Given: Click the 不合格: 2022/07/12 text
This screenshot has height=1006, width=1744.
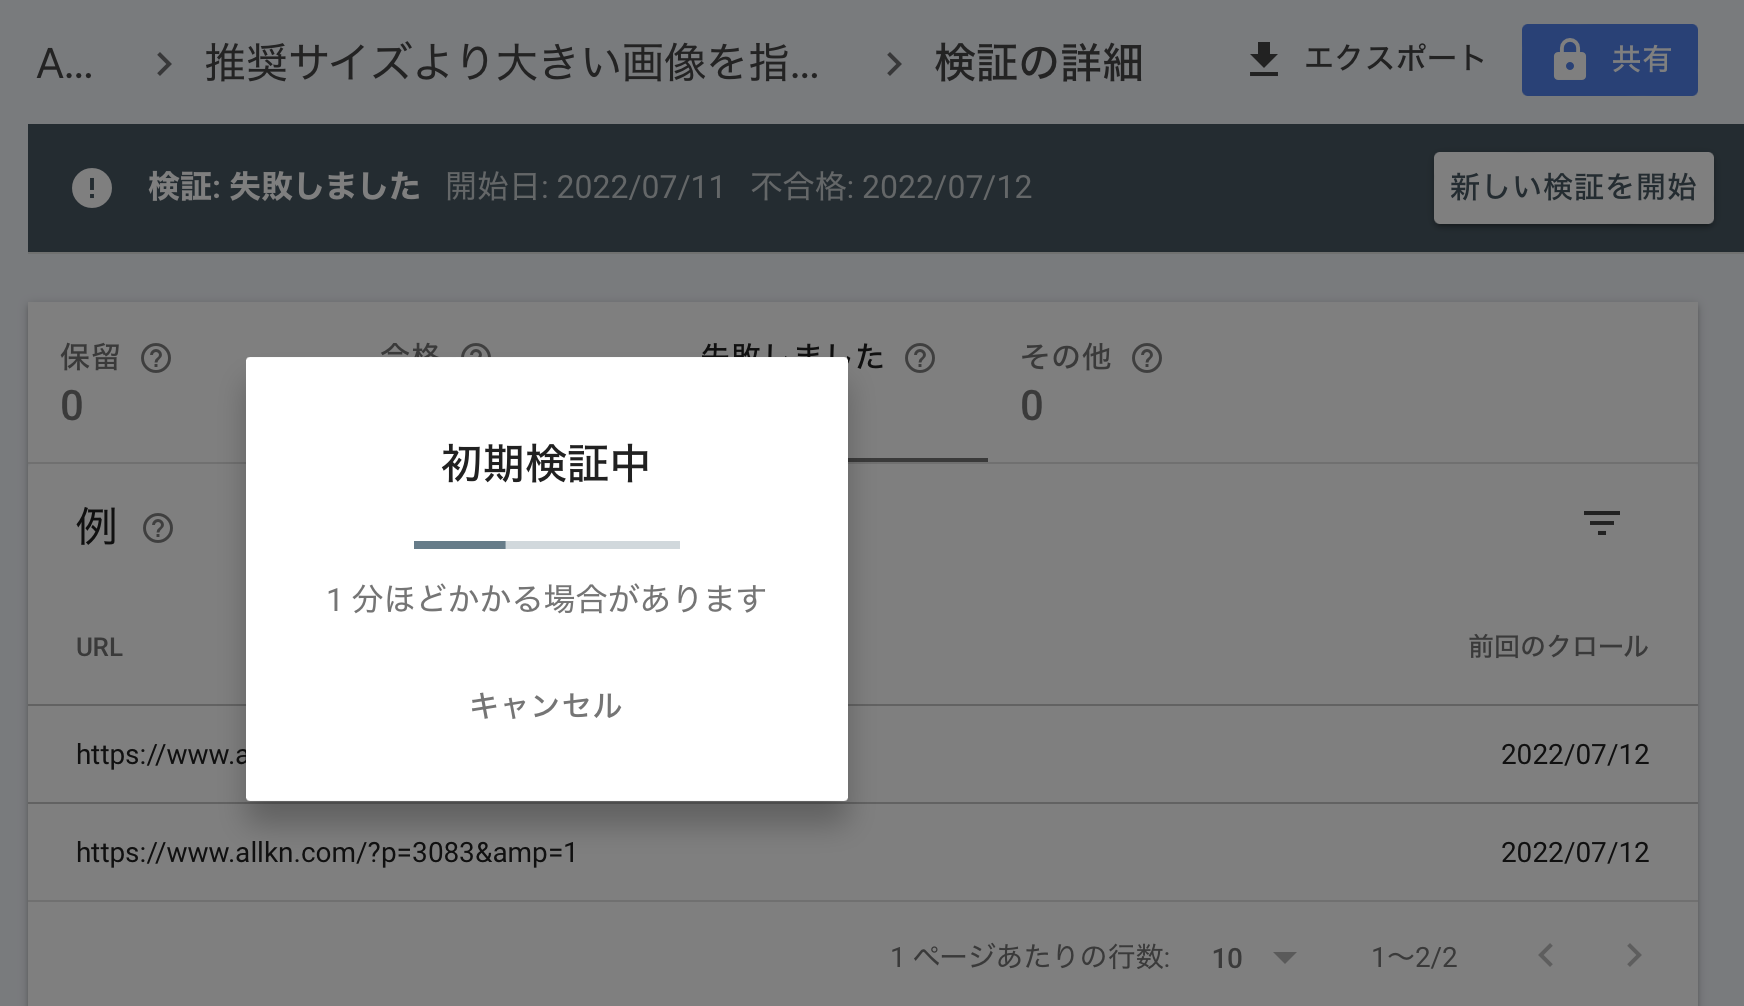Looking at the screenshot, I should click(891, 188).
